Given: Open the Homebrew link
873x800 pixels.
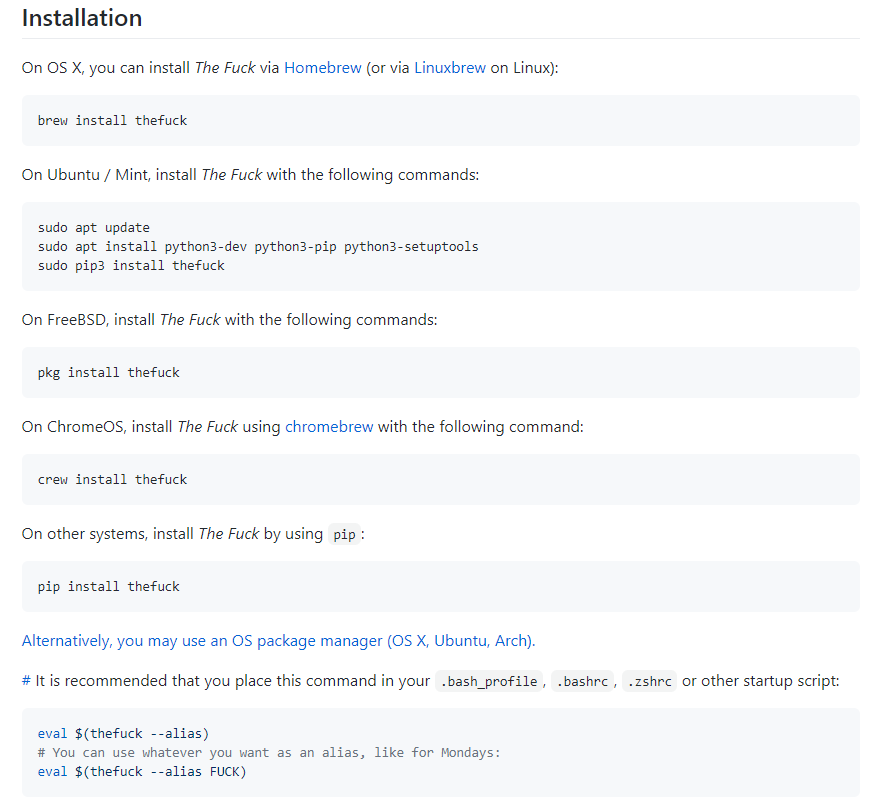Looking at the screenshot, I should point(322,68).
